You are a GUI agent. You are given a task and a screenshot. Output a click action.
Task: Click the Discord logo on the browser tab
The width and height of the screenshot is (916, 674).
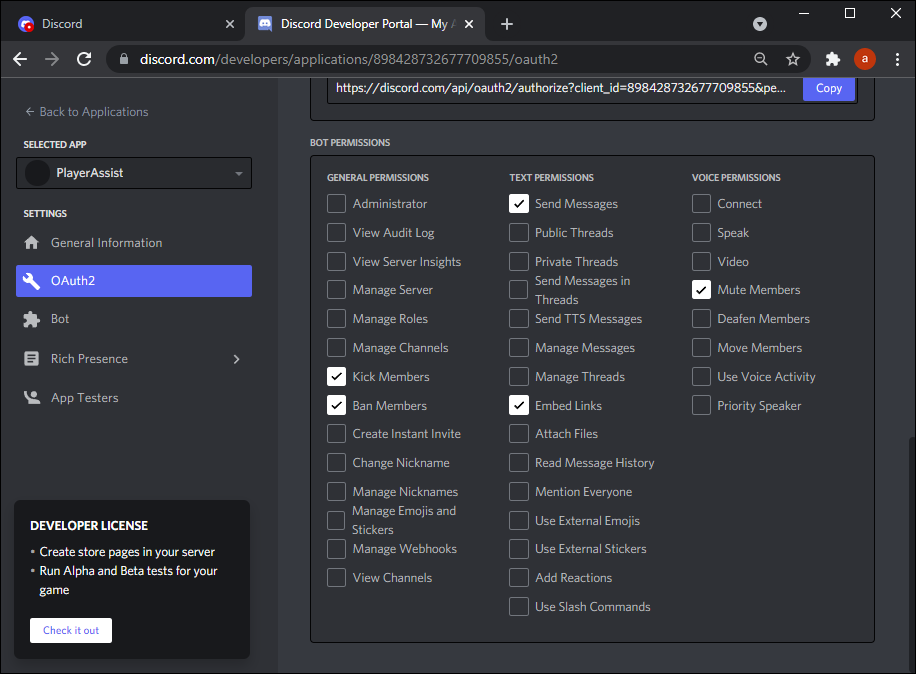[x=24, y=23]
